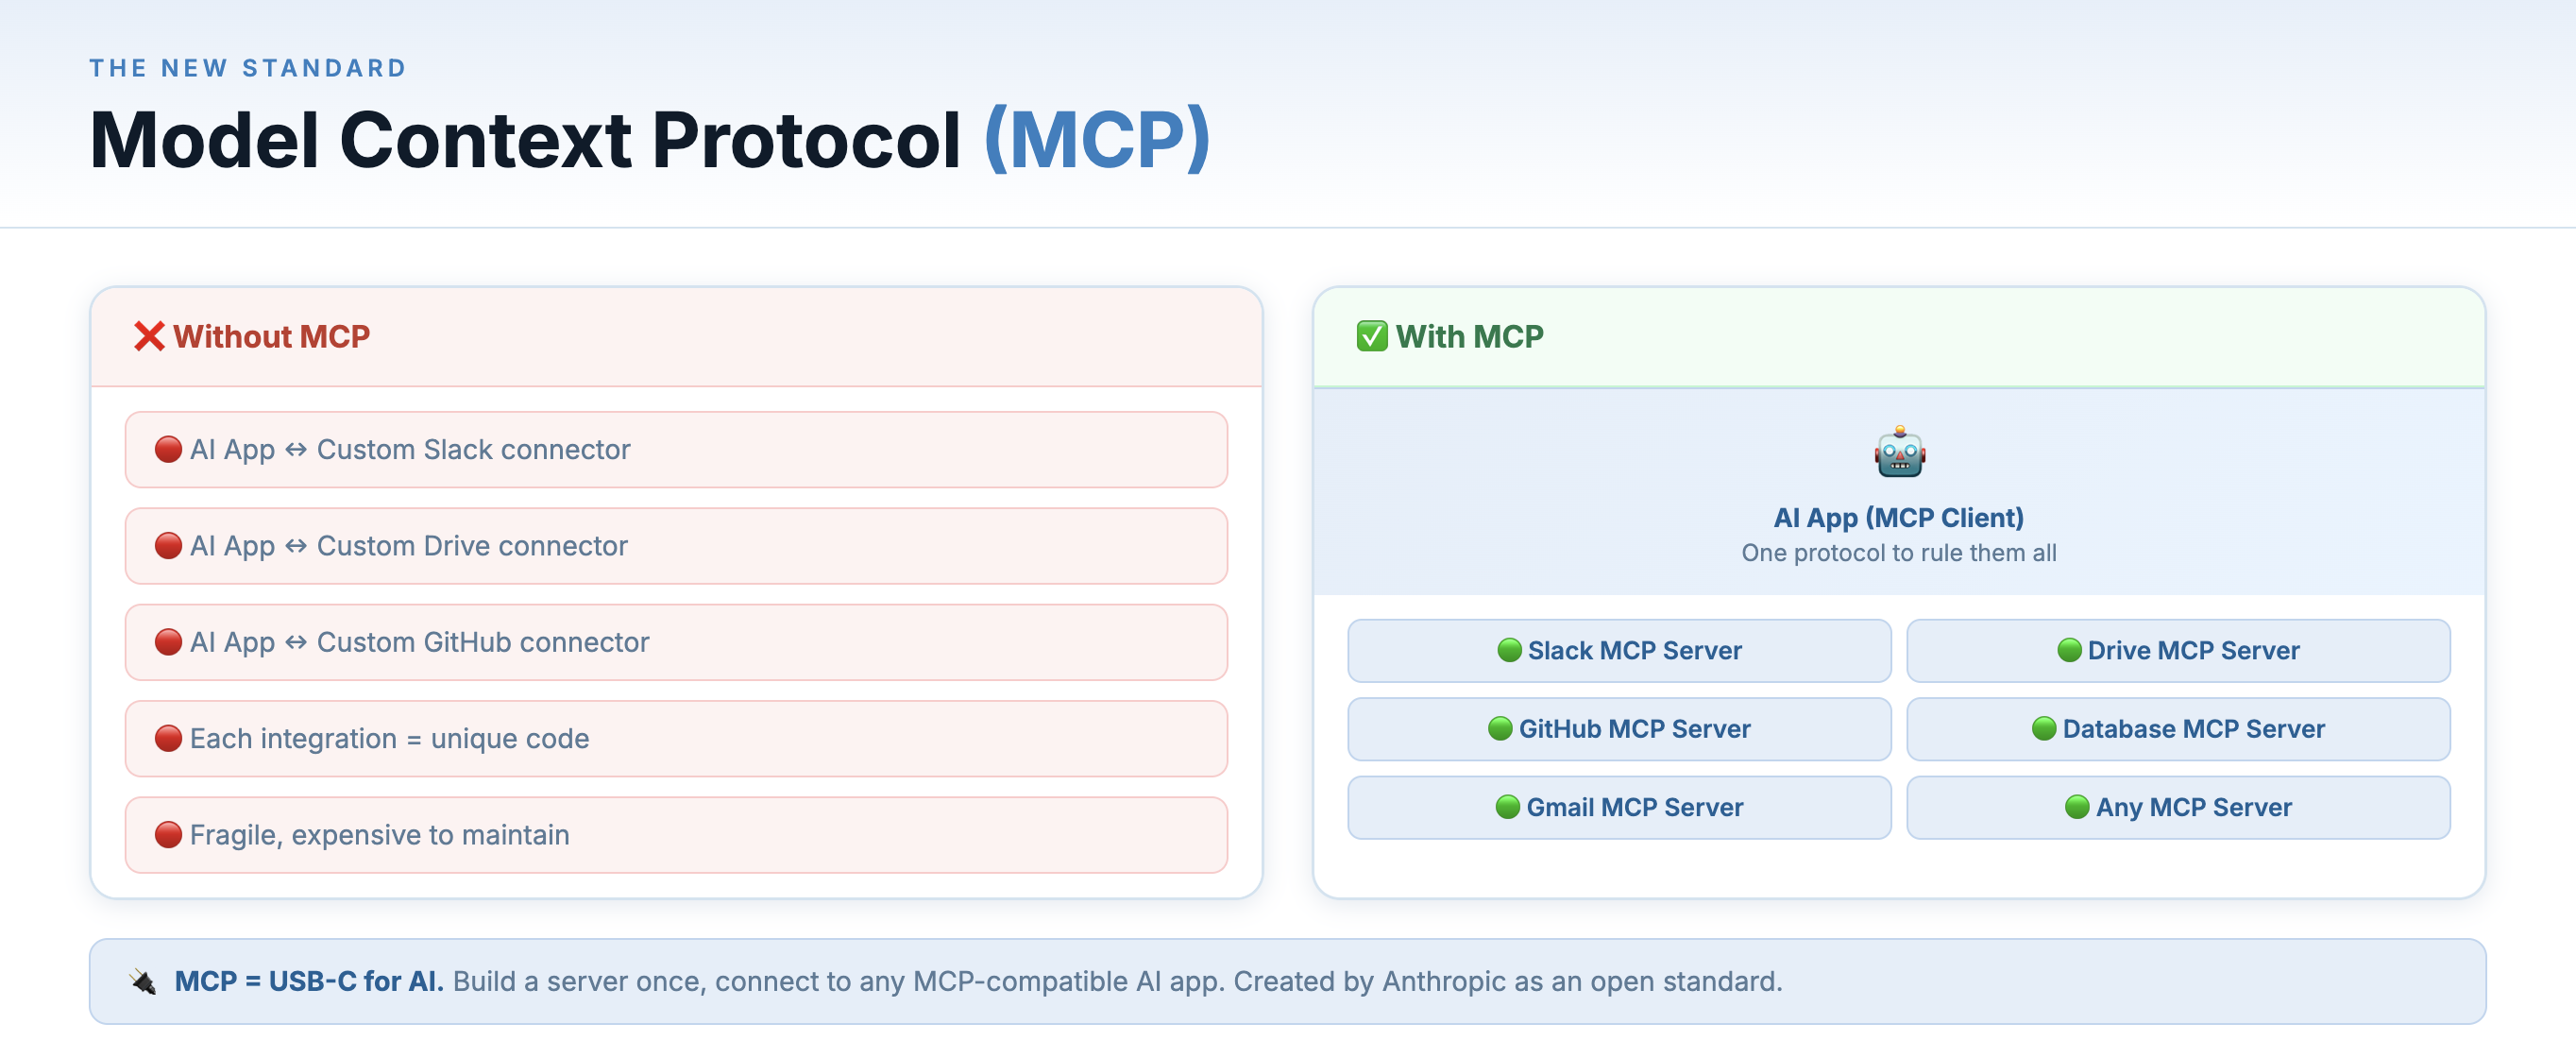Screen dimensions: 2576x1058
Task: Click the green status dot on Gmail MCP Server
Action: tap(1508, 807)
